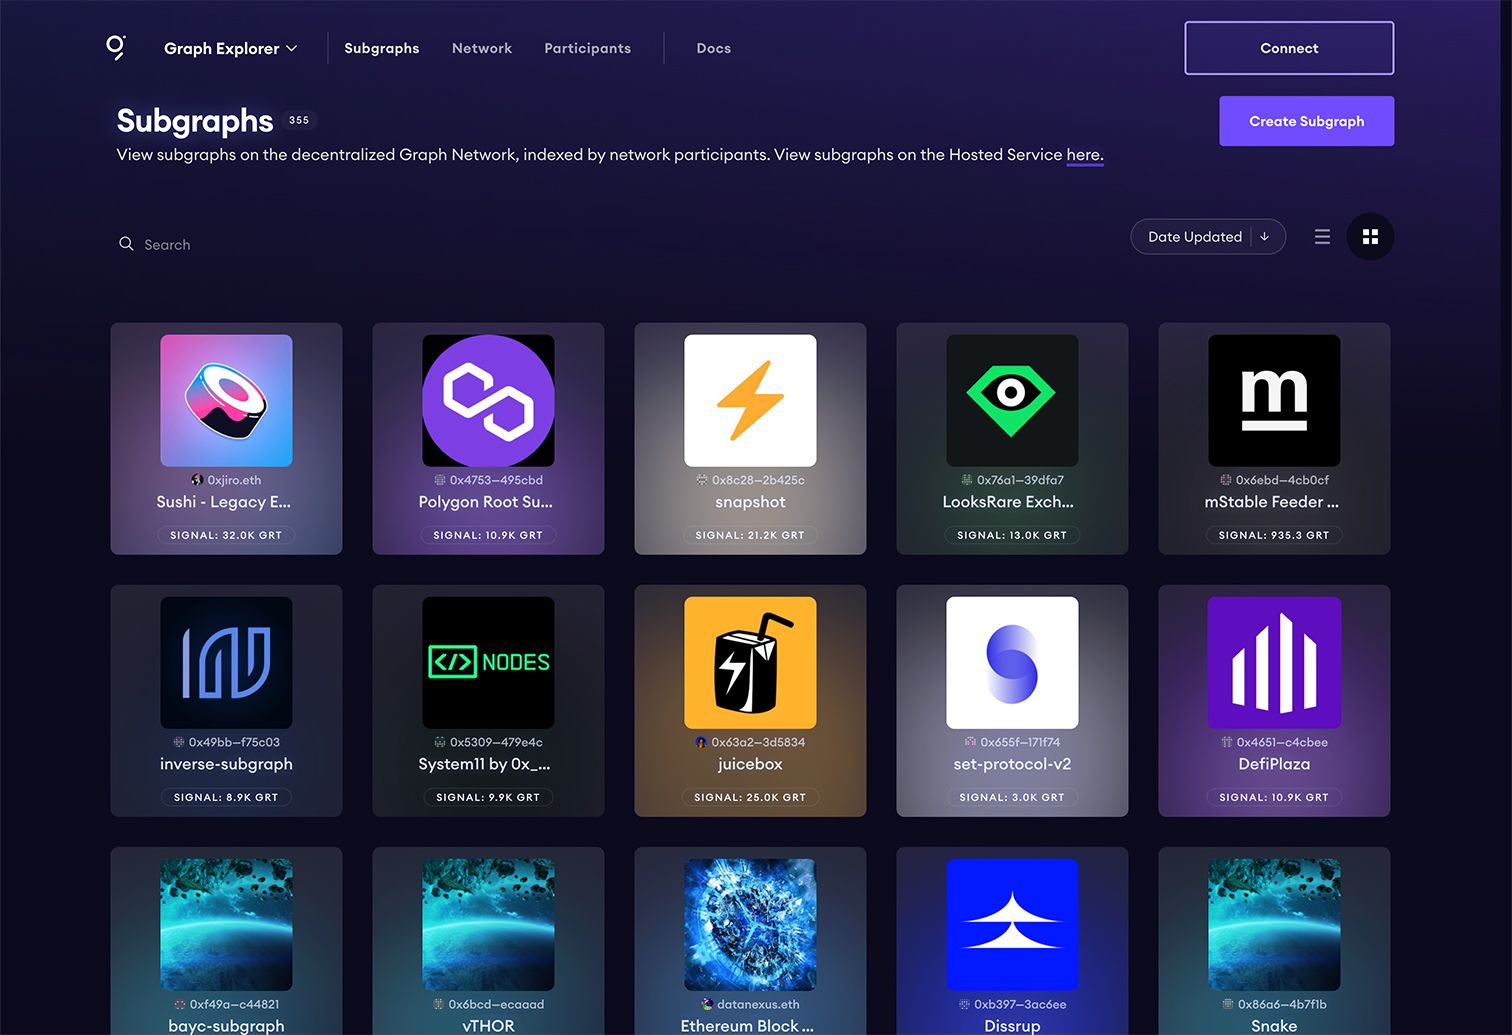The image size is (1512, 1035).
Task: Click owner address 0x4753–495cbd
Action: [x=496, y=480]
